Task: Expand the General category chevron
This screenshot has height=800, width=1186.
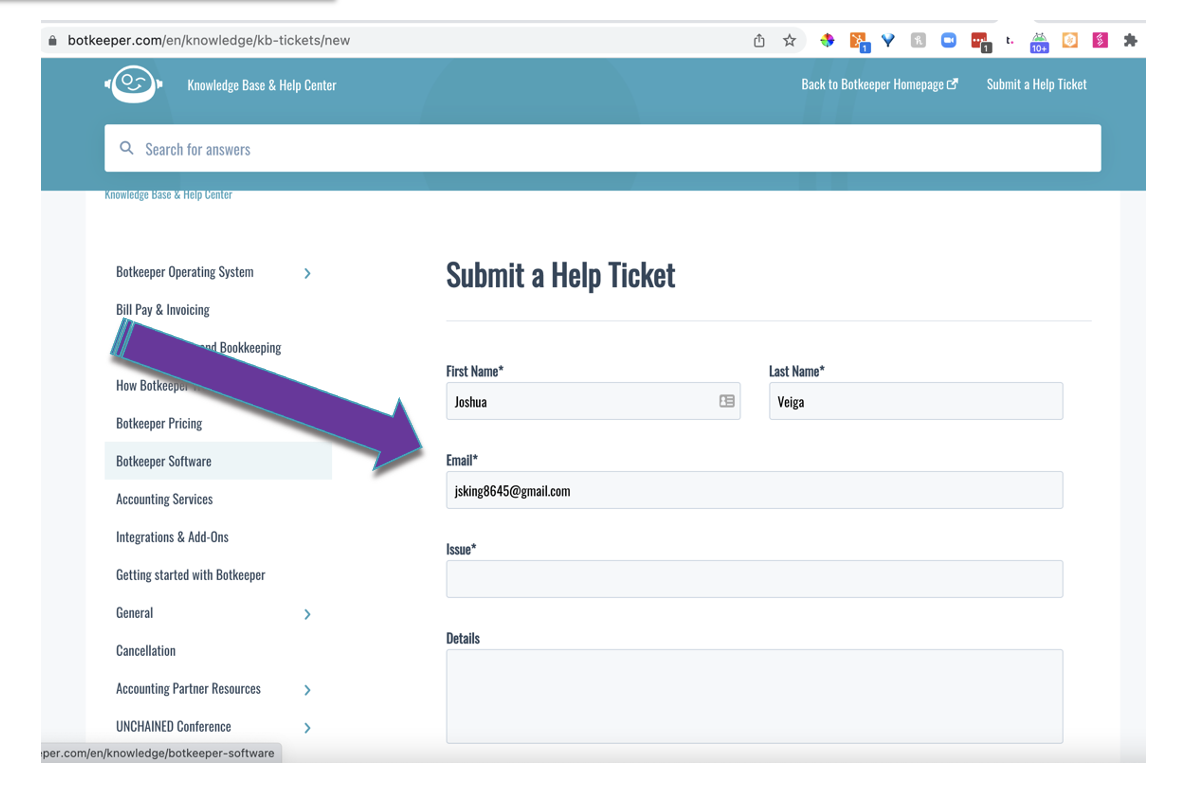Action: coord(307,614)
